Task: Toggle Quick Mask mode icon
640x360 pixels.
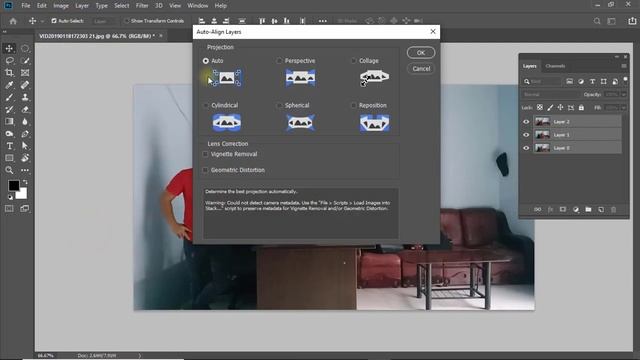Action: pyautogui.click(x=9, y=209)
